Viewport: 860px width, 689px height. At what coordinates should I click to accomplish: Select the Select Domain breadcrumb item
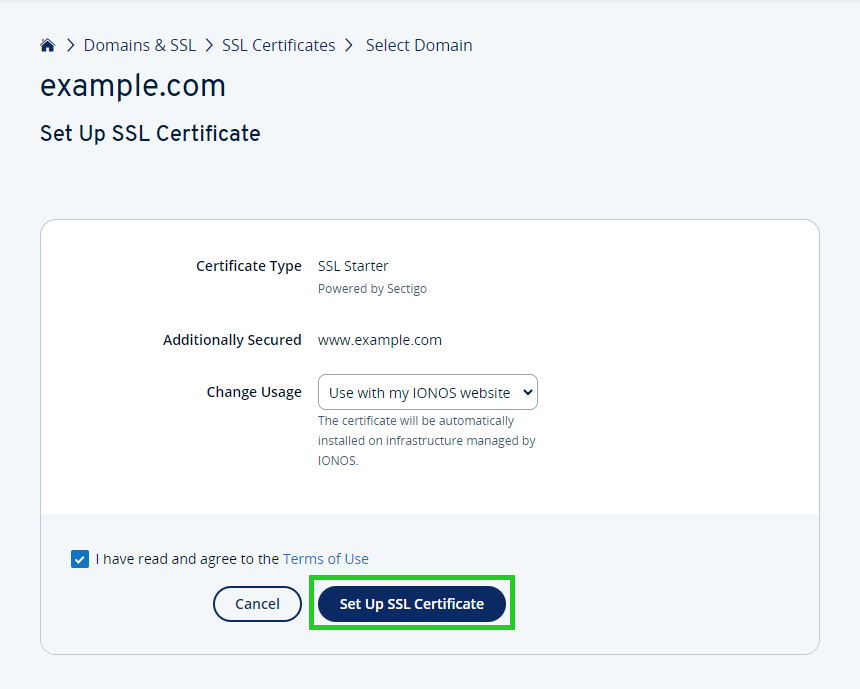(x=419, y=45)
